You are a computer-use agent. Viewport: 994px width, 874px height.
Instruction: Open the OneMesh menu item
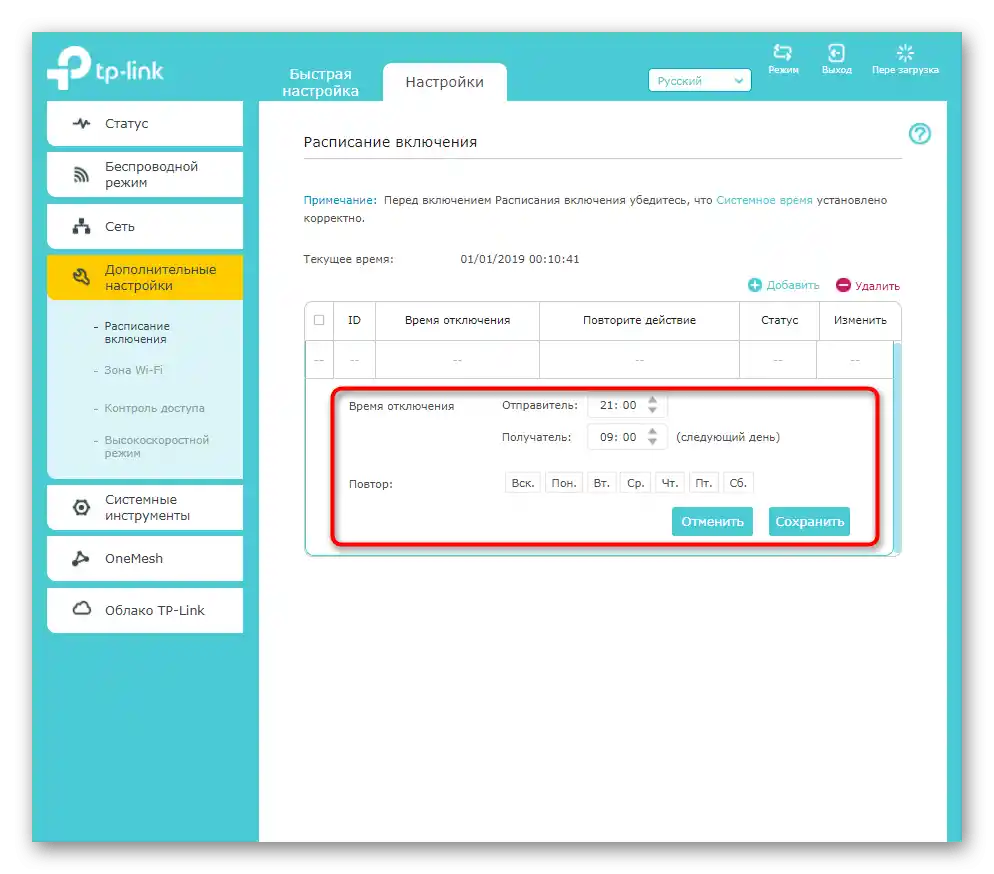tap(145, 558)
